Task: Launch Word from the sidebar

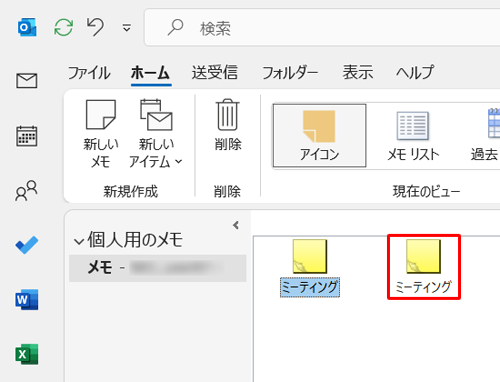Action: pos(27,300)
